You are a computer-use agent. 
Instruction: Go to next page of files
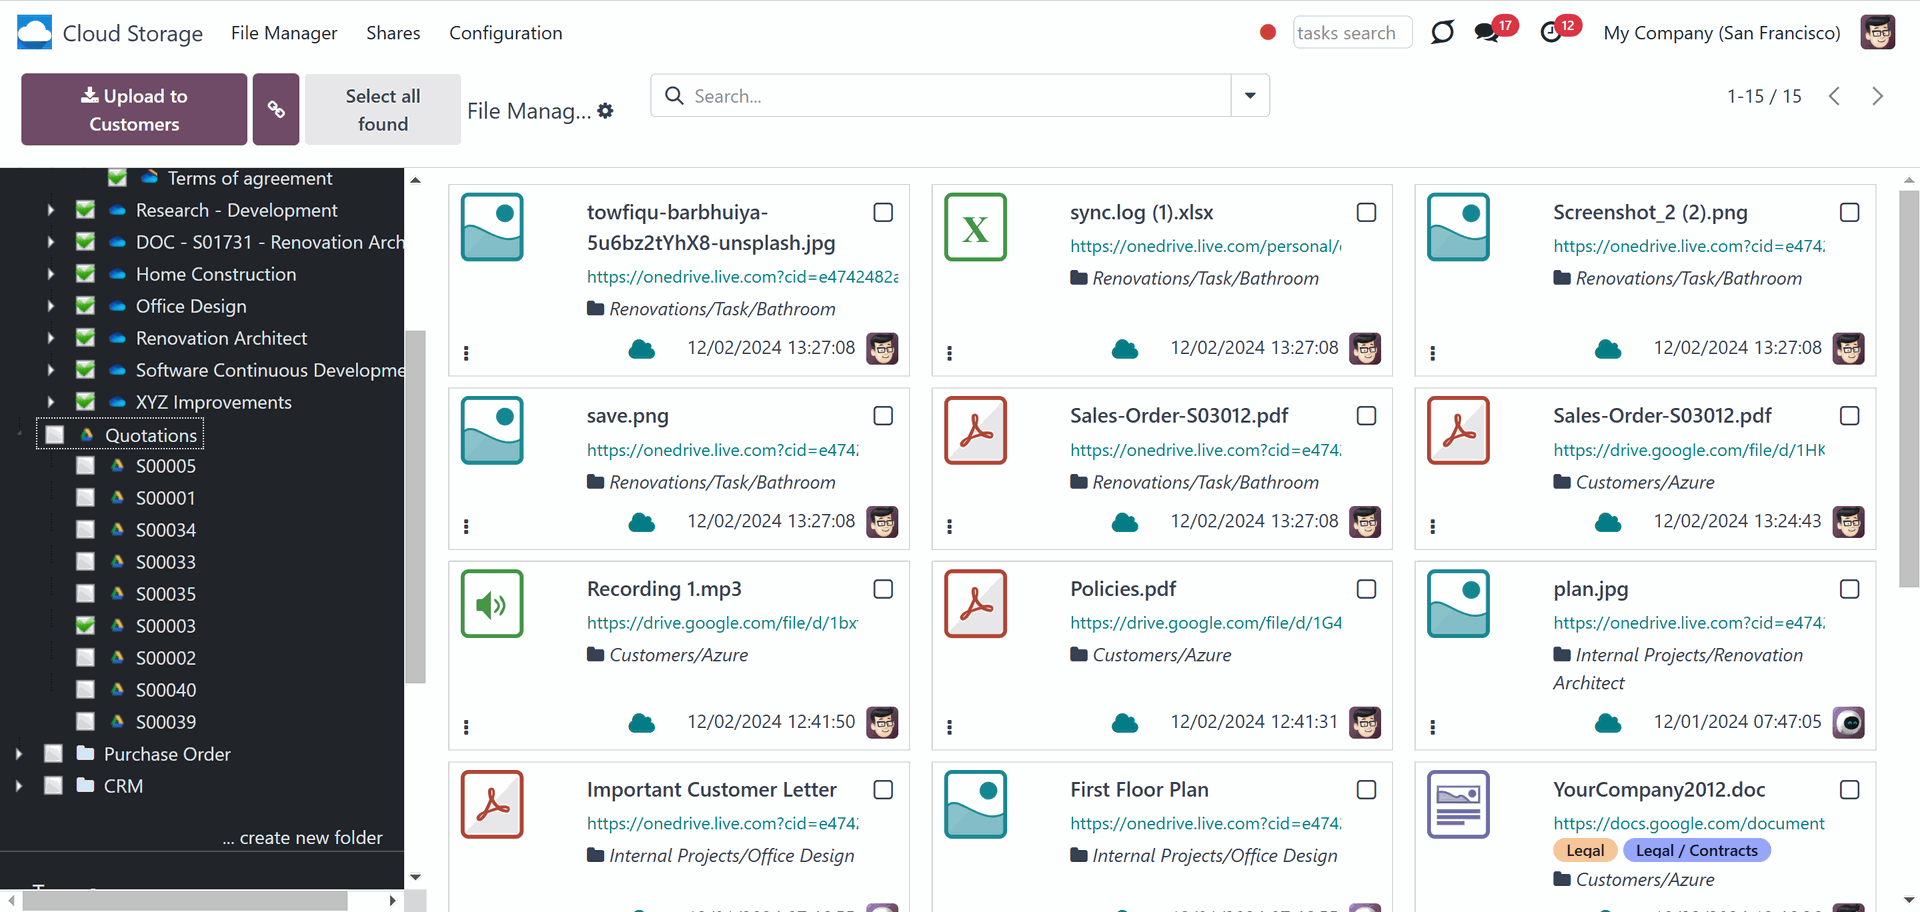click(x=1877, y=96)
